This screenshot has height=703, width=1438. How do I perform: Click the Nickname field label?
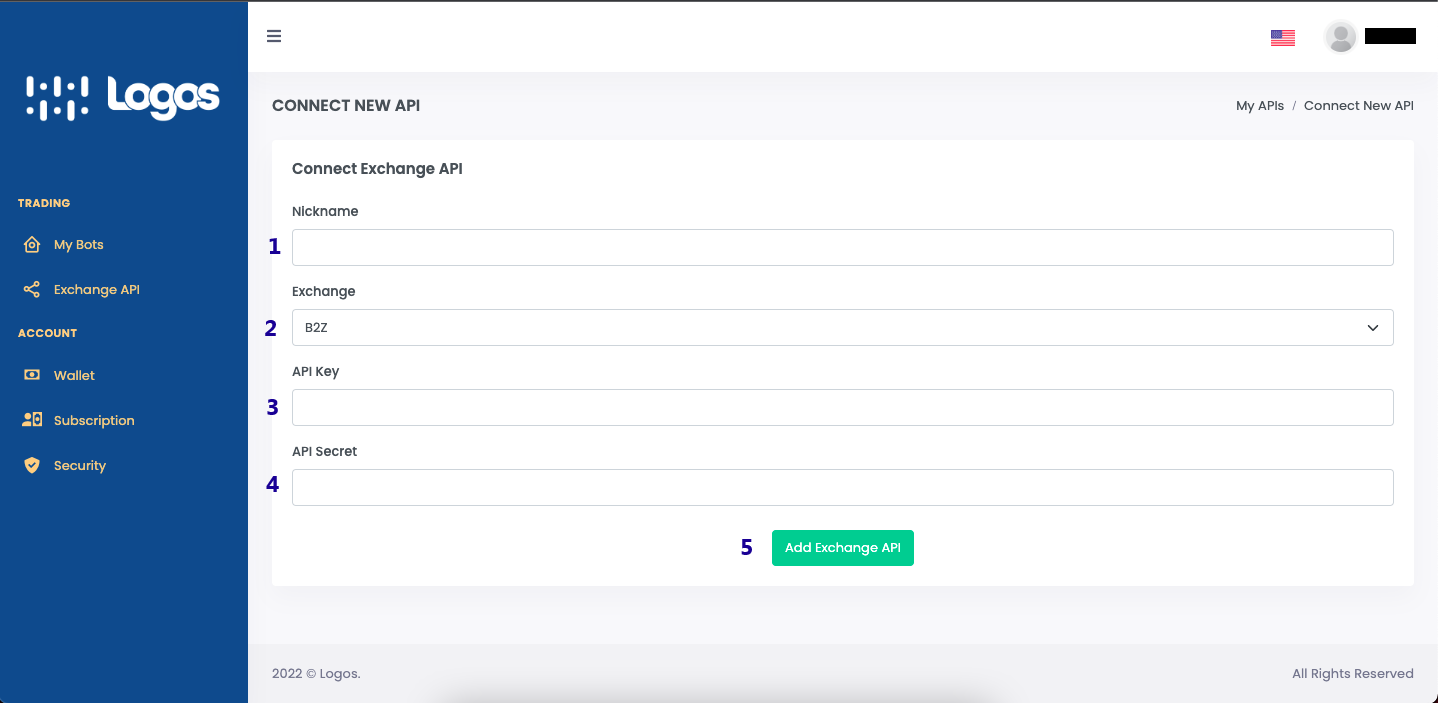pos(325,211)
